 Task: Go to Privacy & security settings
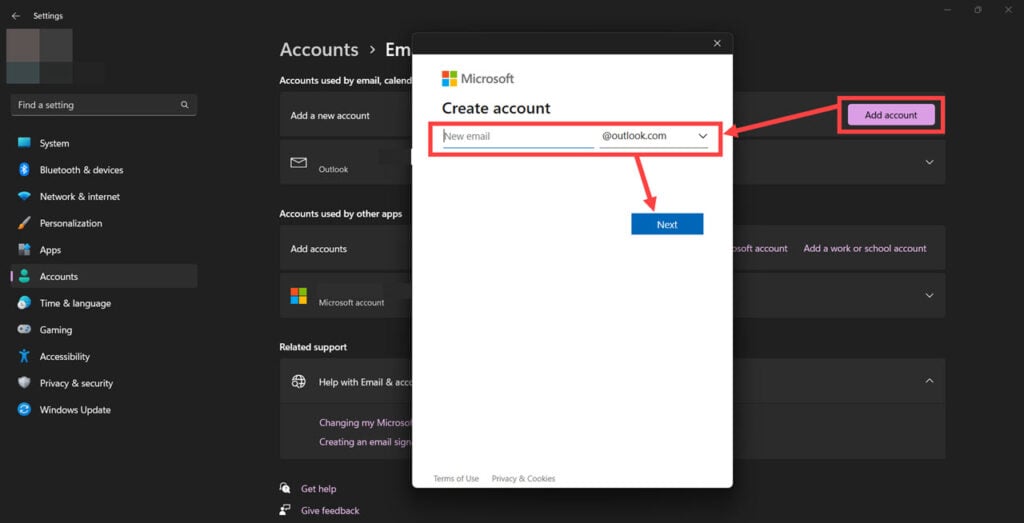point(76,383)
